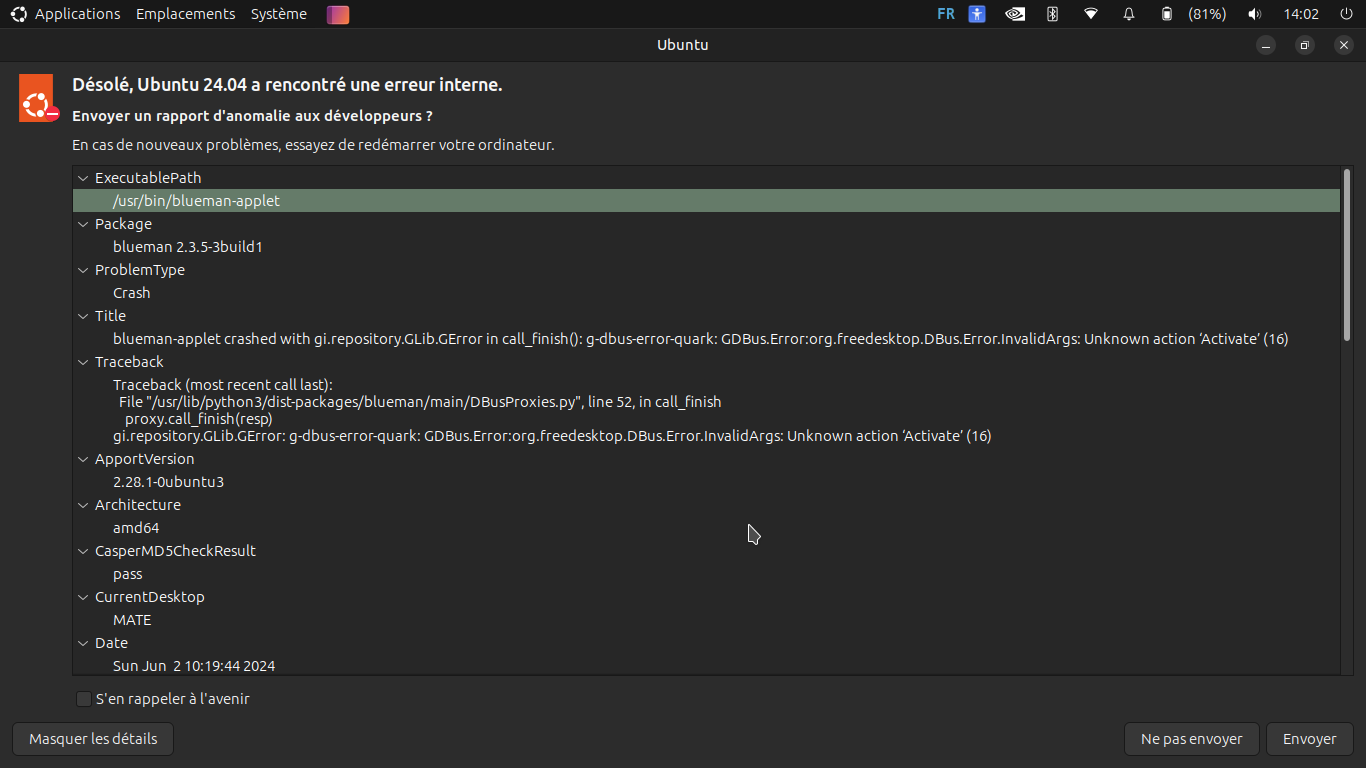Collapse the ProblemType entry
This screenshot has width=1366, height=768.
point(83,270)
